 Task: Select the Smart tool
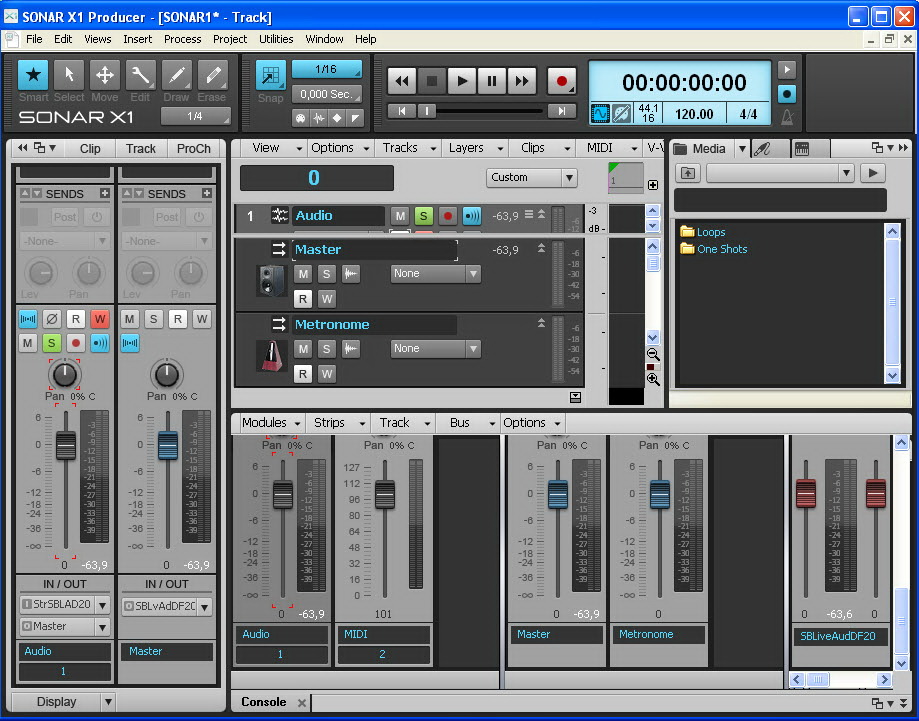coord(33,75)
